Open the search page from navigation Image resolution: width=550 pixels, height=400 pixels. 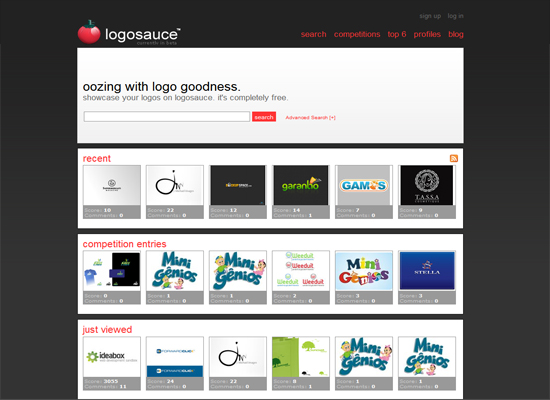coord(313,34)
